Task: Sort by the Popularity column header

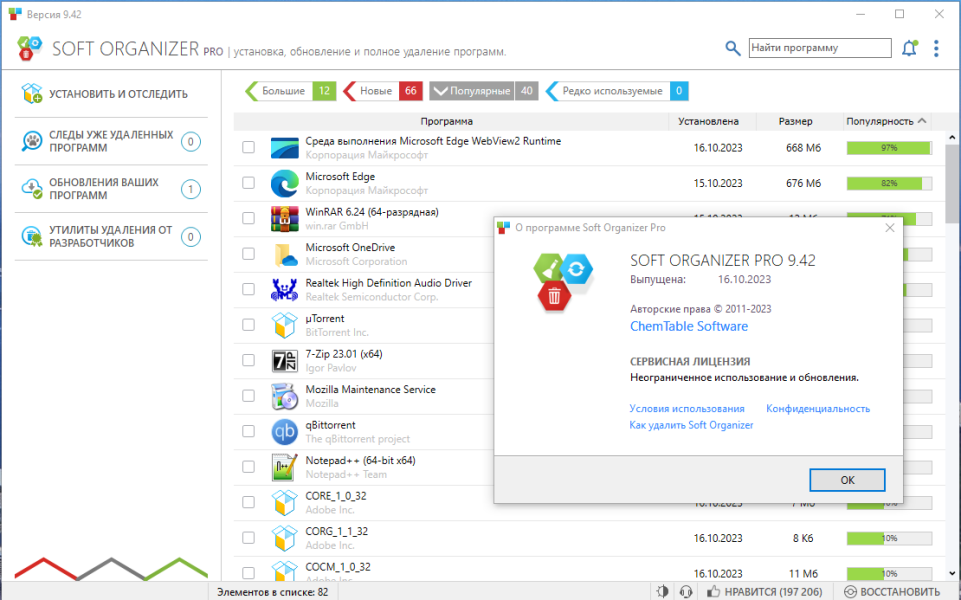Action: (886, 121)
